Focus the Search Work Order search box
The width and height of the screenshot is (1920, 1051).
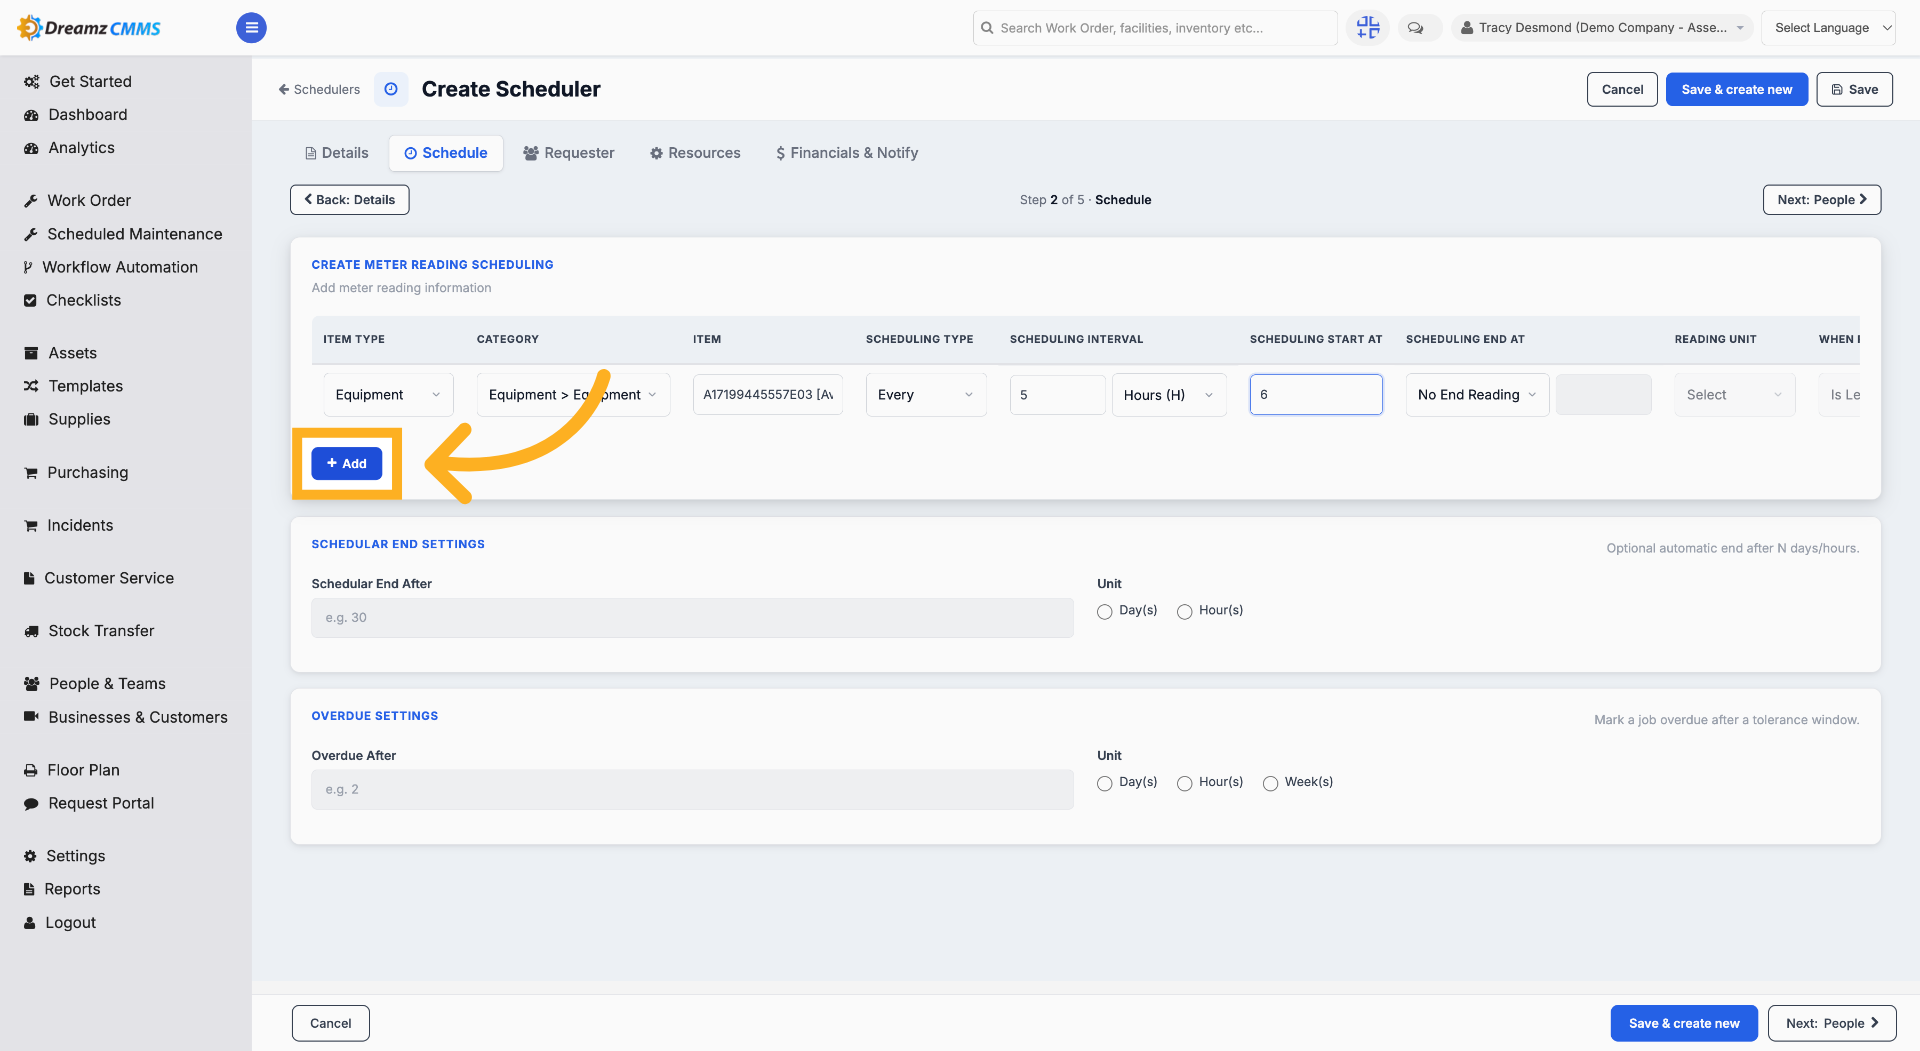pos(1155,28)
